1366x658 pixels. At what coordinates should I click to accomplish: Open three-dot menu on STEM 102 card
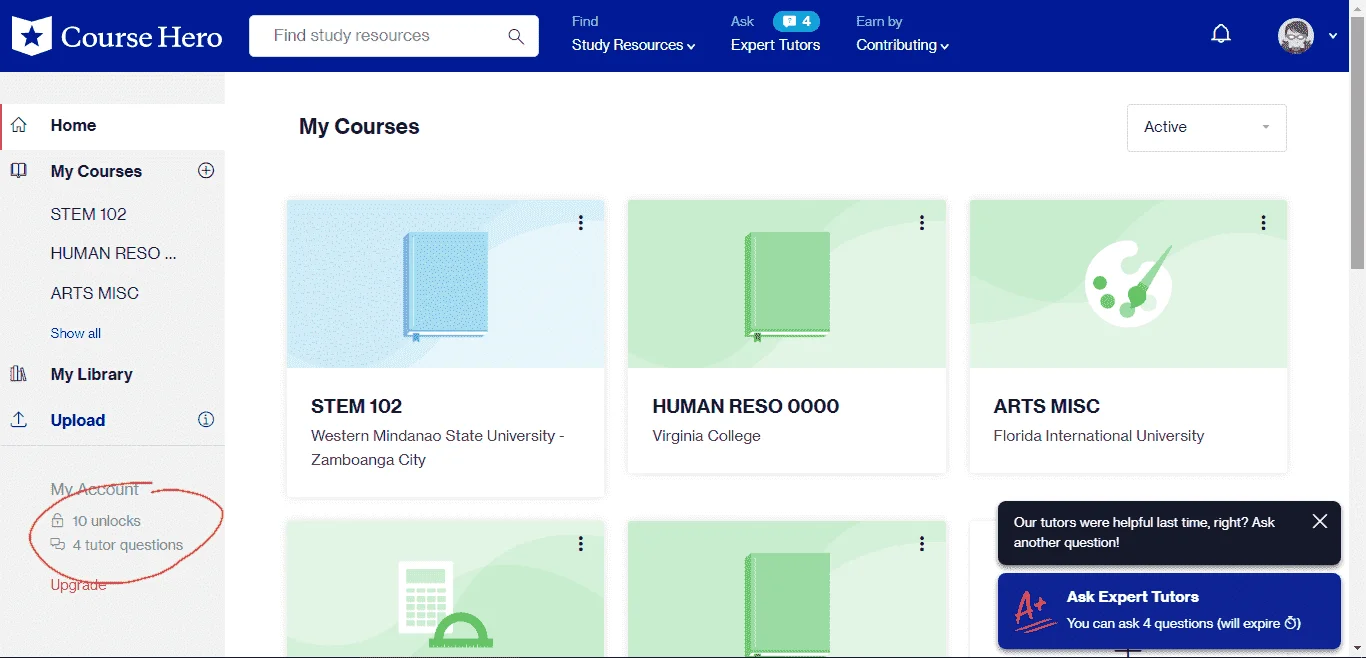(x=581, y=223)
